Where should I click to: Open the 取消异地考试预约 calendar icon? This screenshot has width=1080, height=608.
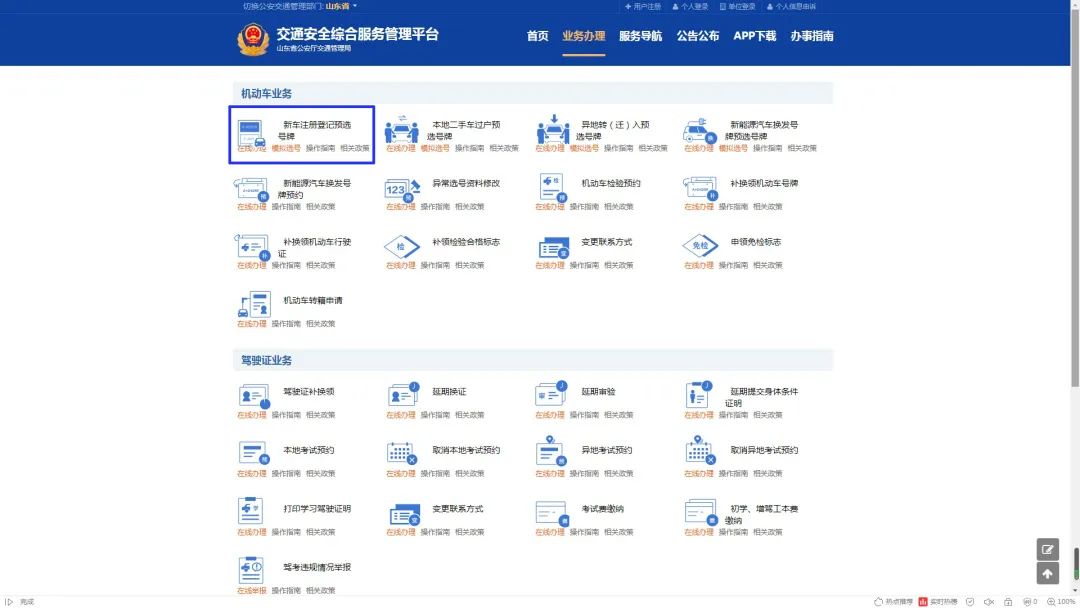tap(700, 451)
